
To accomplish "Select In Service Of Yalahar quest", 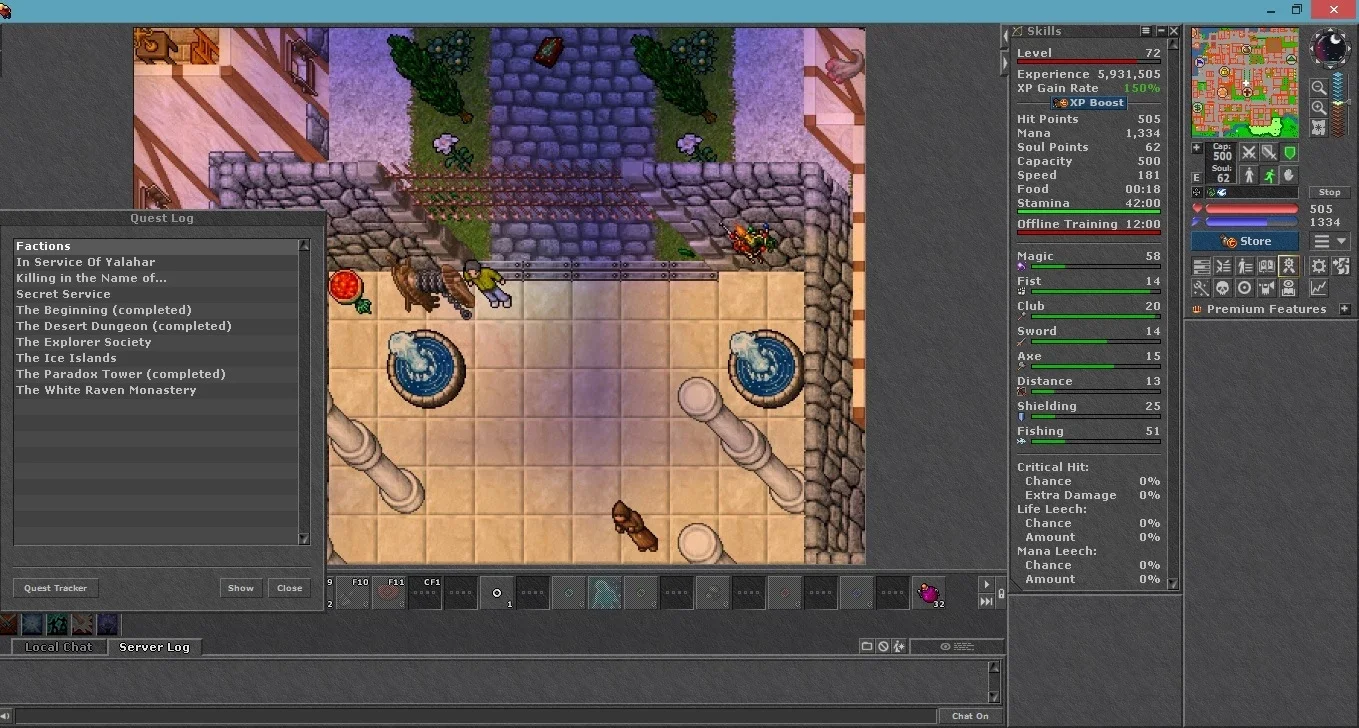I will [x=156, y=262].
